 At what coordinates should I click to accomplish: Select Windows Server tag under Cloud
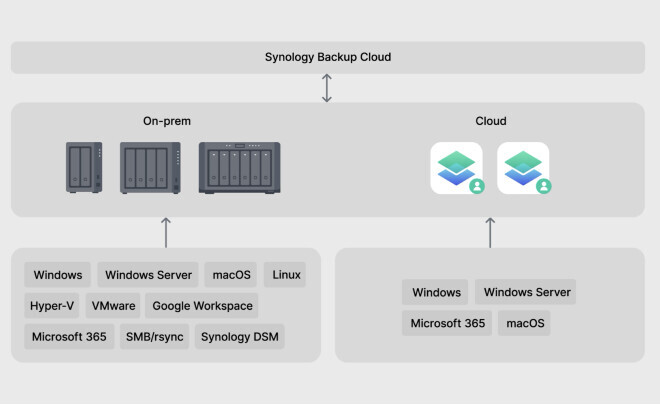526,292
